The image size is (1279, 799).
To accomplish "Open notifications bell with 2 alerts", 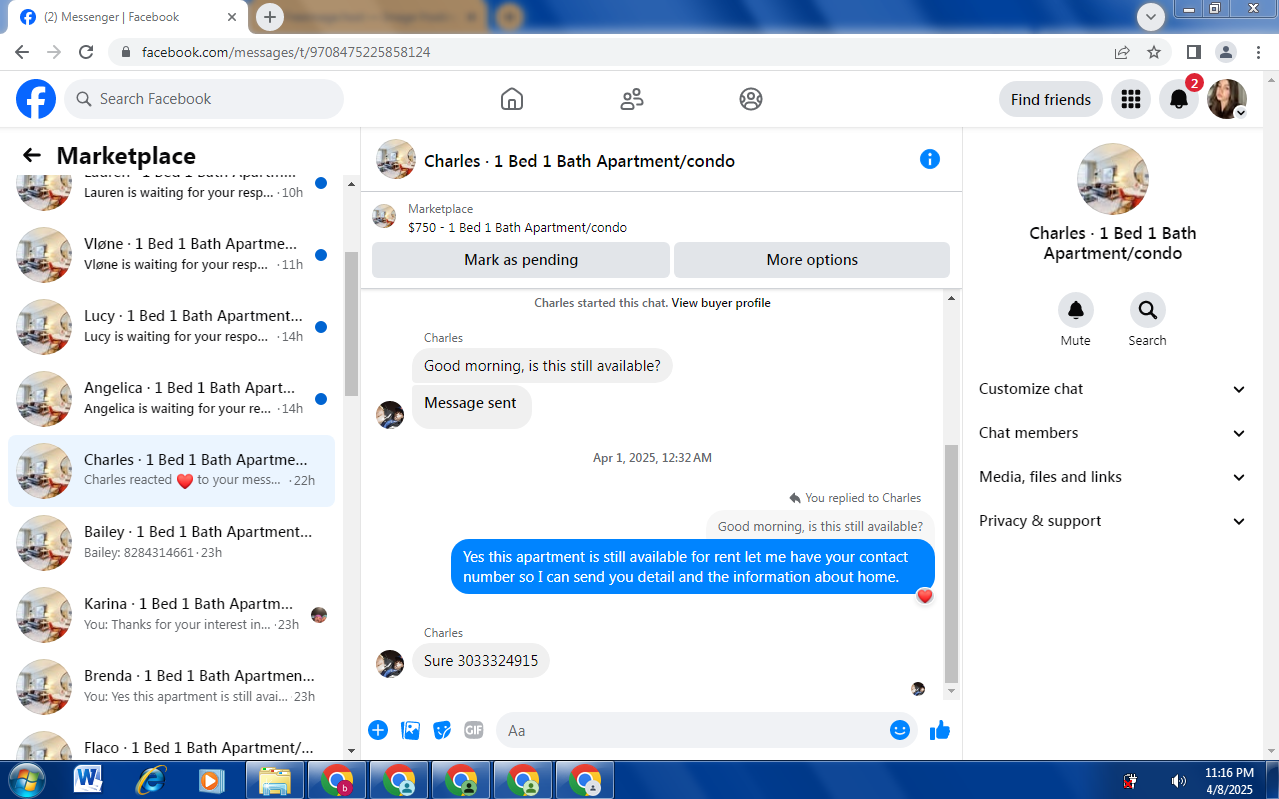I will pos(1179,99).
